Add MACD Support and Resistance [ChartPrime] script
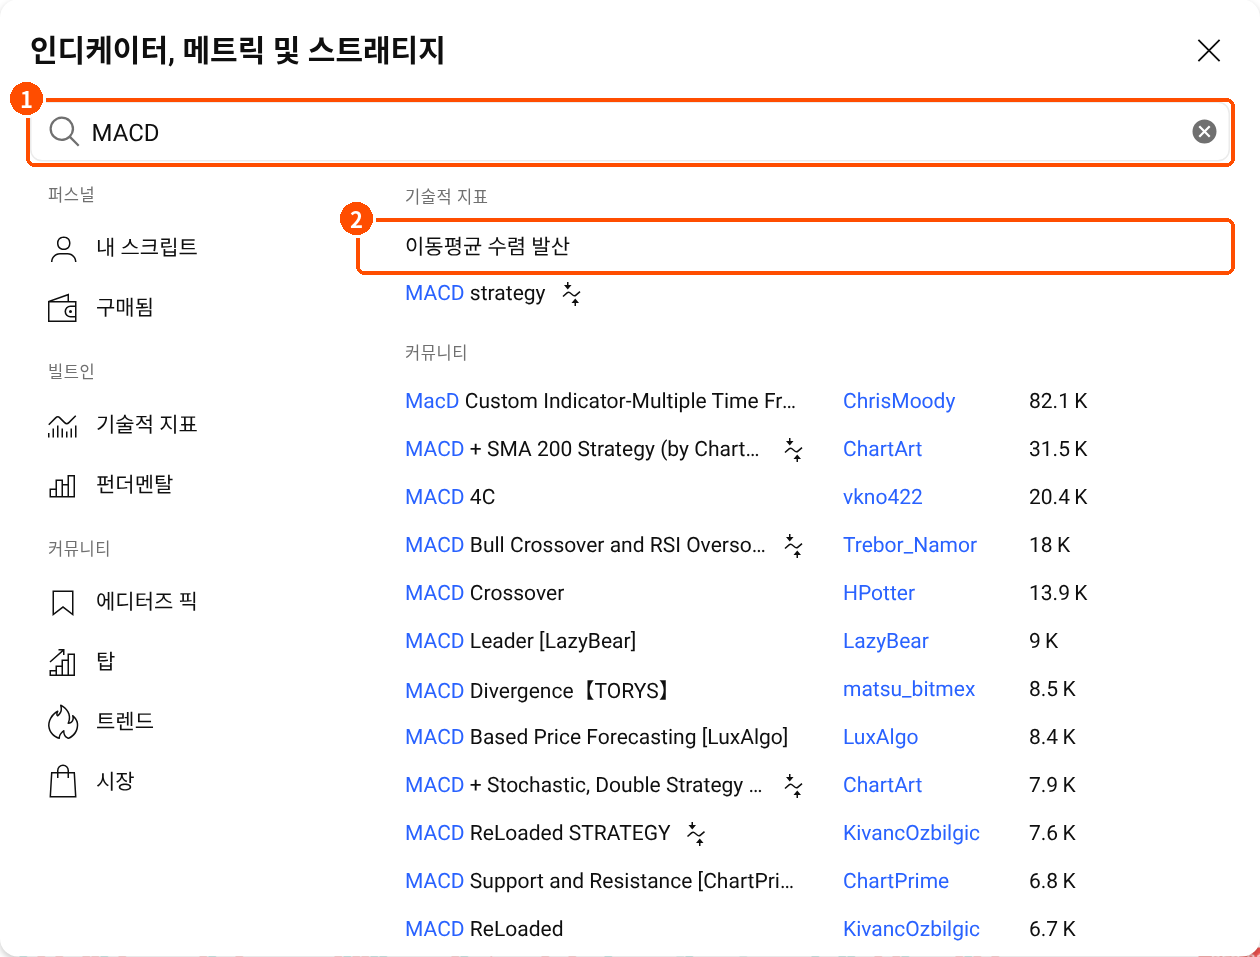Image resolution: width=1260 pixels, height=957 pixels. [599, 881]
